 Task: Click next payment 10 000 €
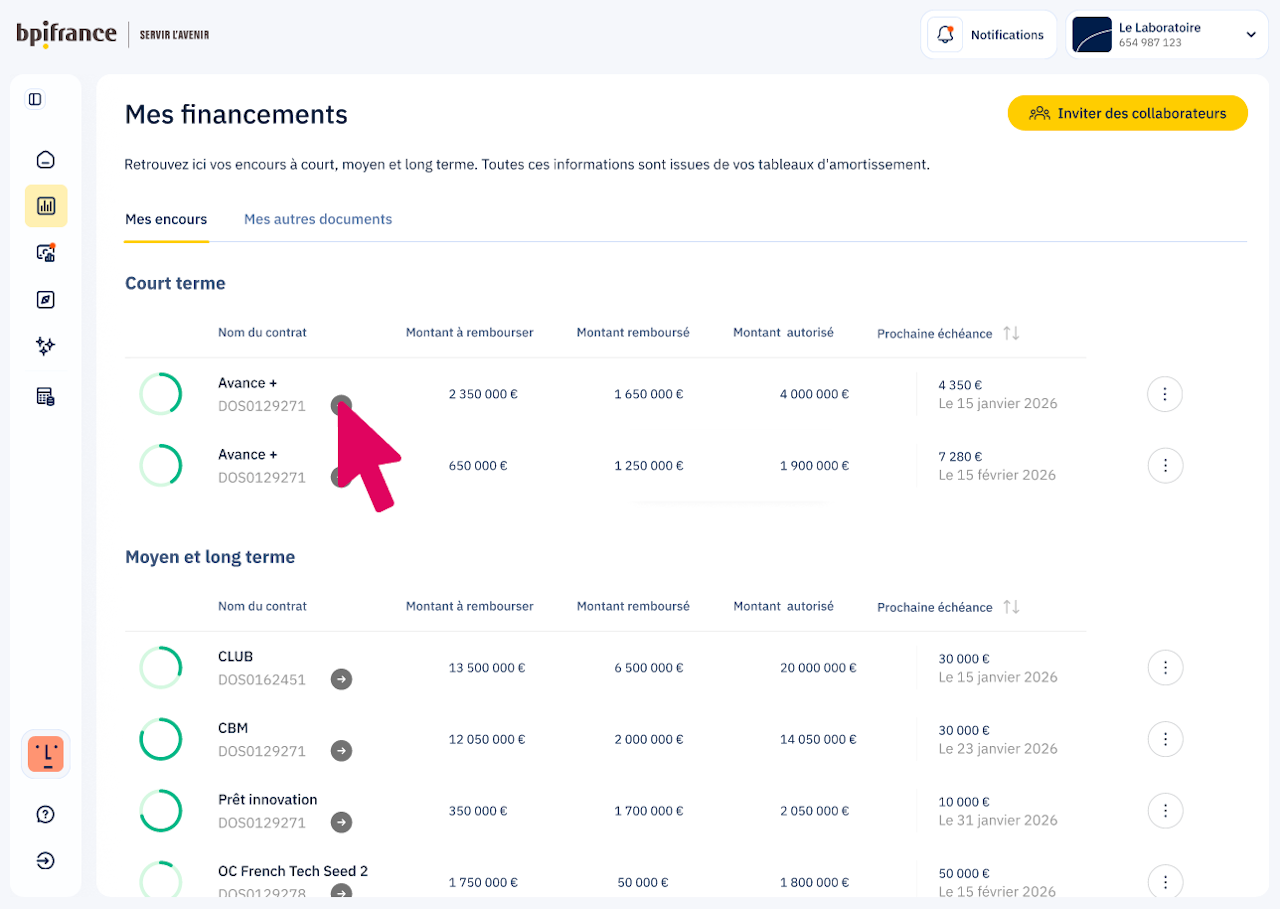click(964, 802)
